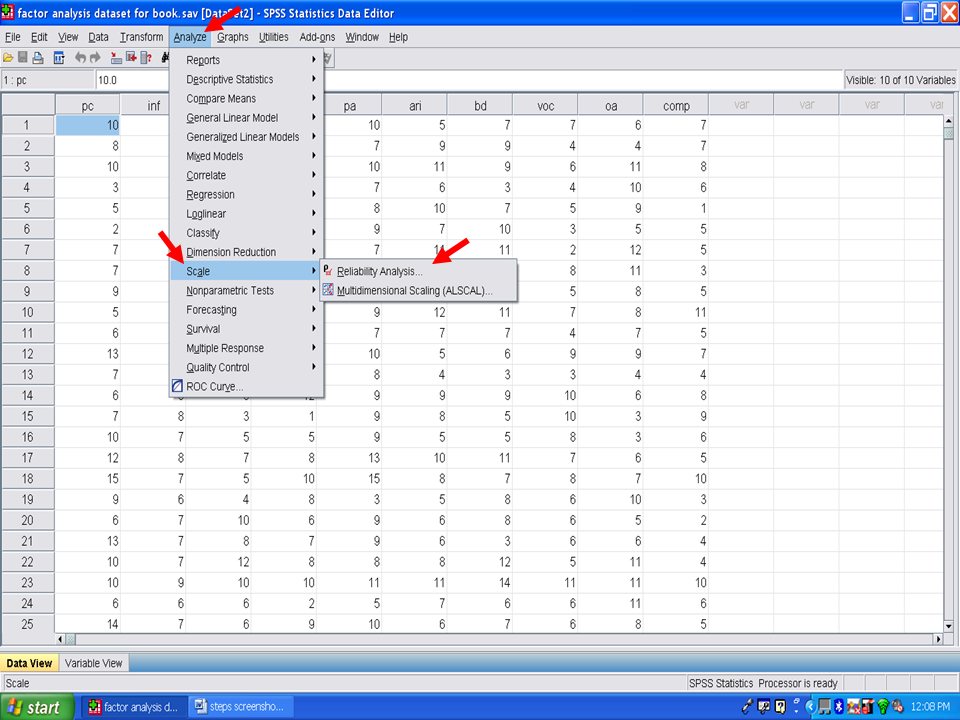Click the Print toolbar icon

pos(38,58)
